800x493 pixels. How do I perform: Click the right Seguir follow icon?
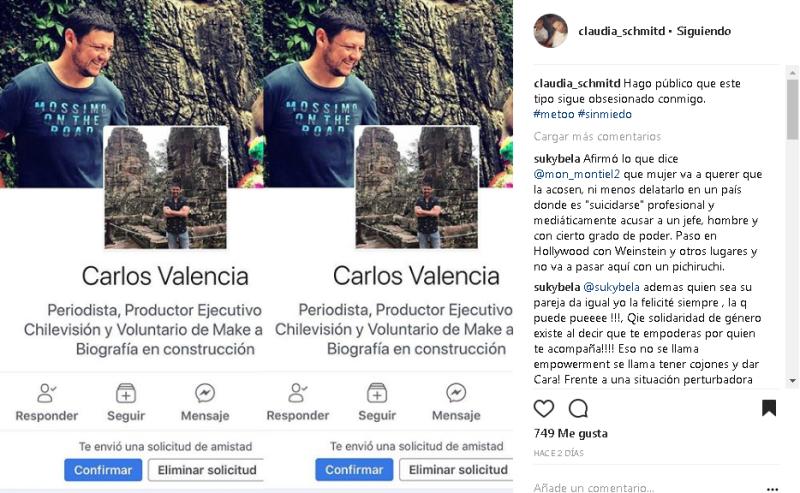(x=377, y=393)
